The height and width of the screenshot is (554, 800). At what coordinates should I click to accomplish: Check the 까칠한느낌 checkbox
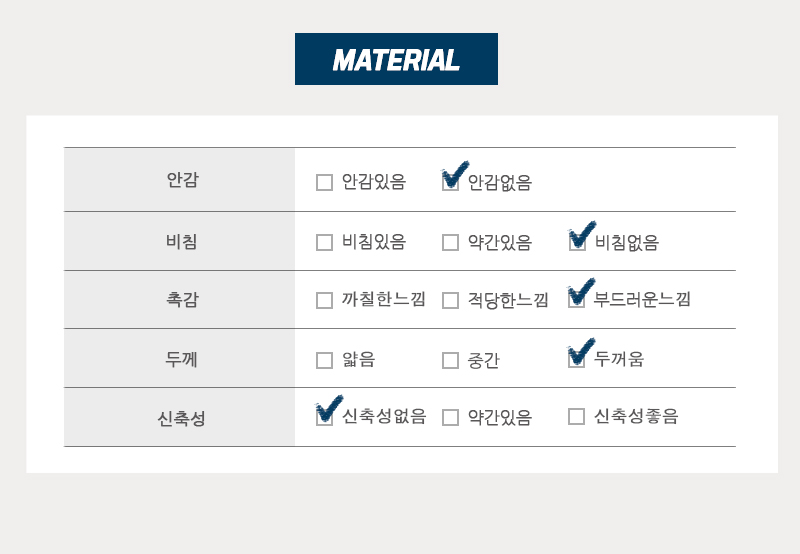tap(324, 300)
